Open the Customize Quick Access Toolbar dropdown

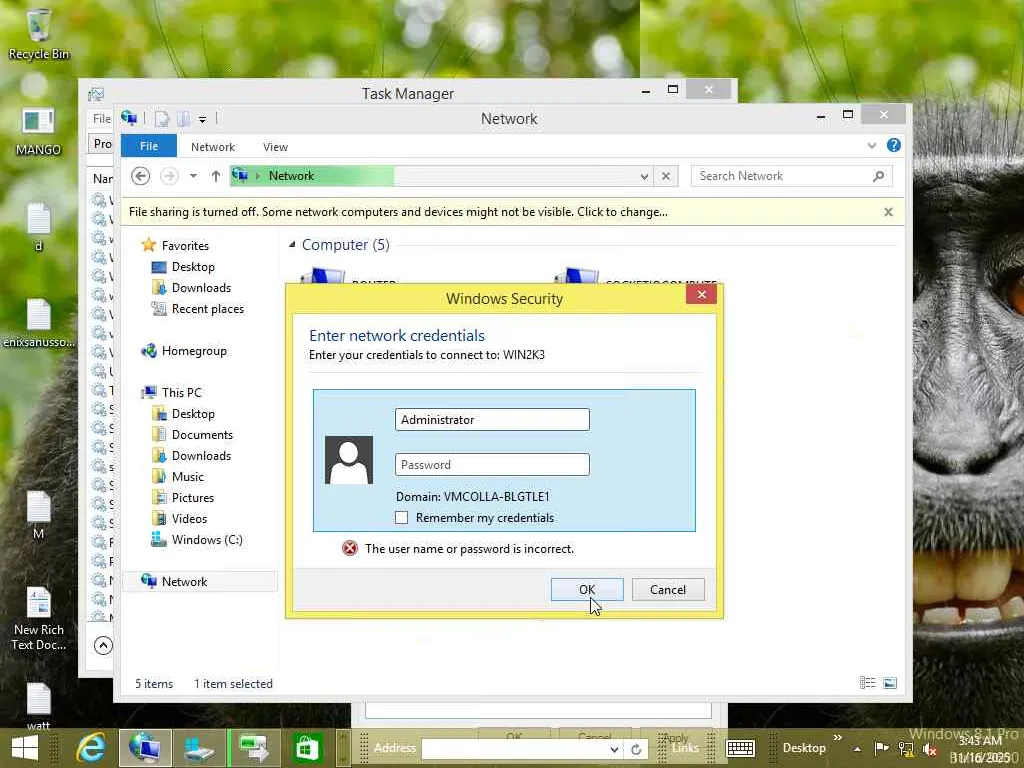(x=202, y=120)
